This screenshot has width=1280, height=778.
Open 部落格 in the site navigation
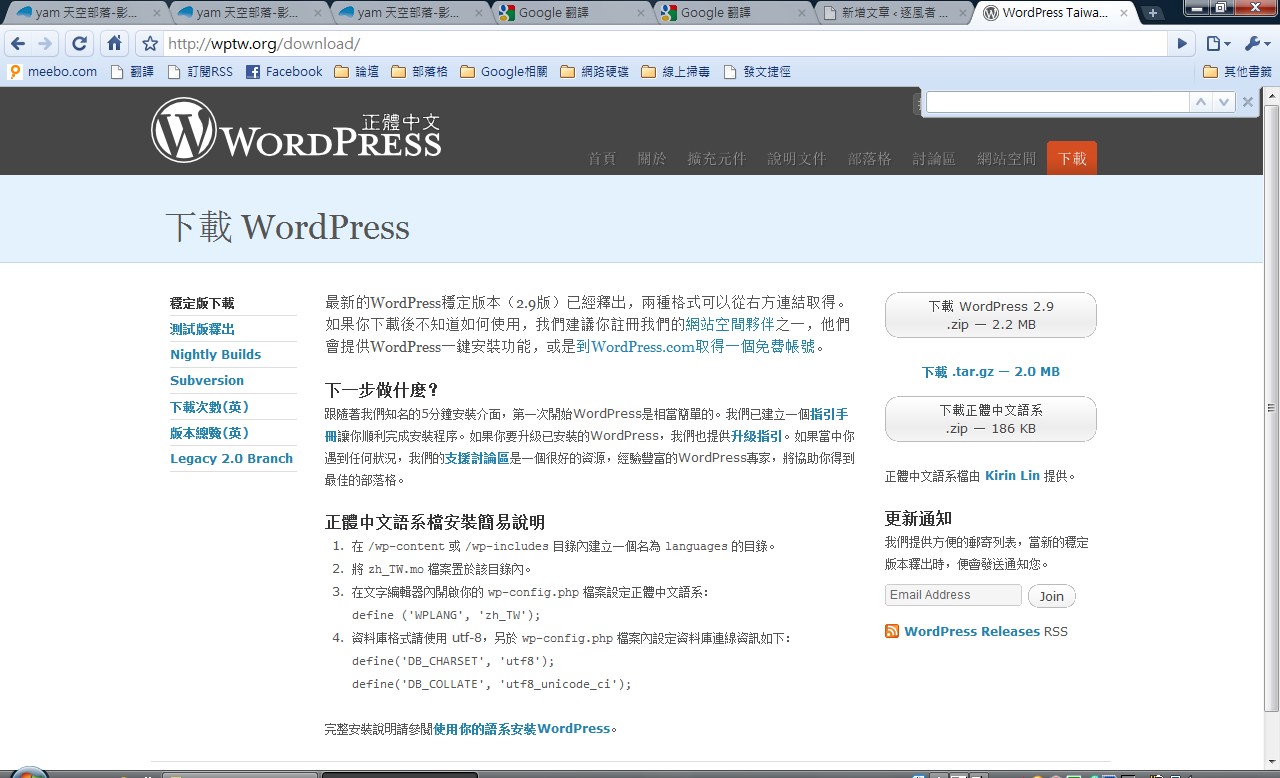click(870, 159)
